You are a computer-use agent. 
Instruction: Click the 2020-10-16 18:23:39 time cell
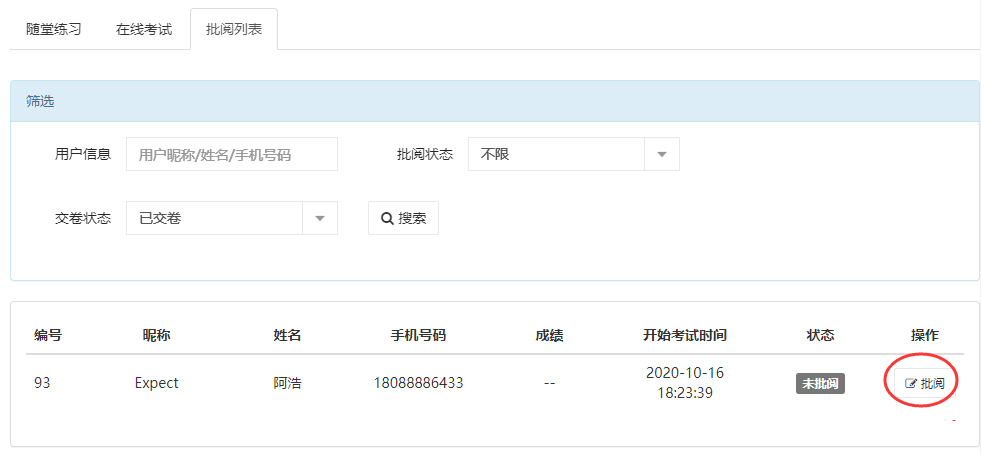tap(684, 383)
